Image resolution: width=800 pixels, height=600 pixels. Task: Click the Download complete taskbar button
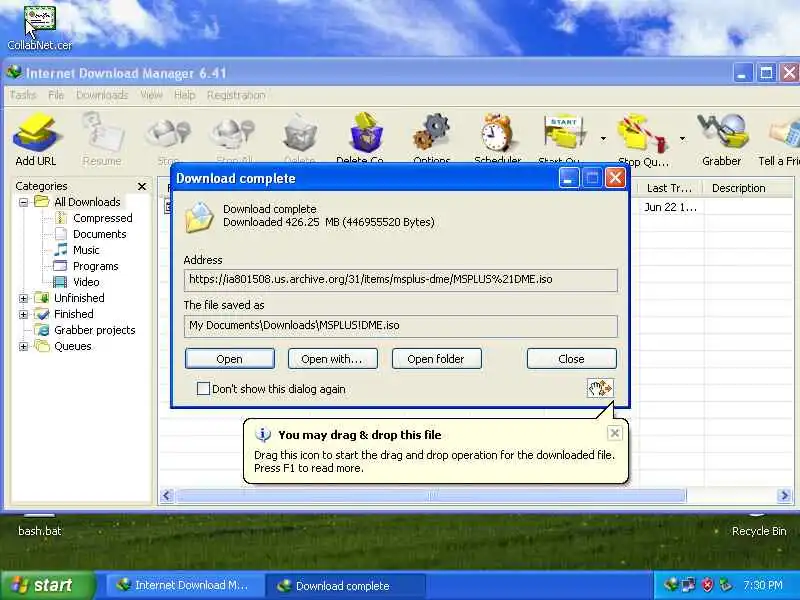pyautogui.click(x=344, y=585)
